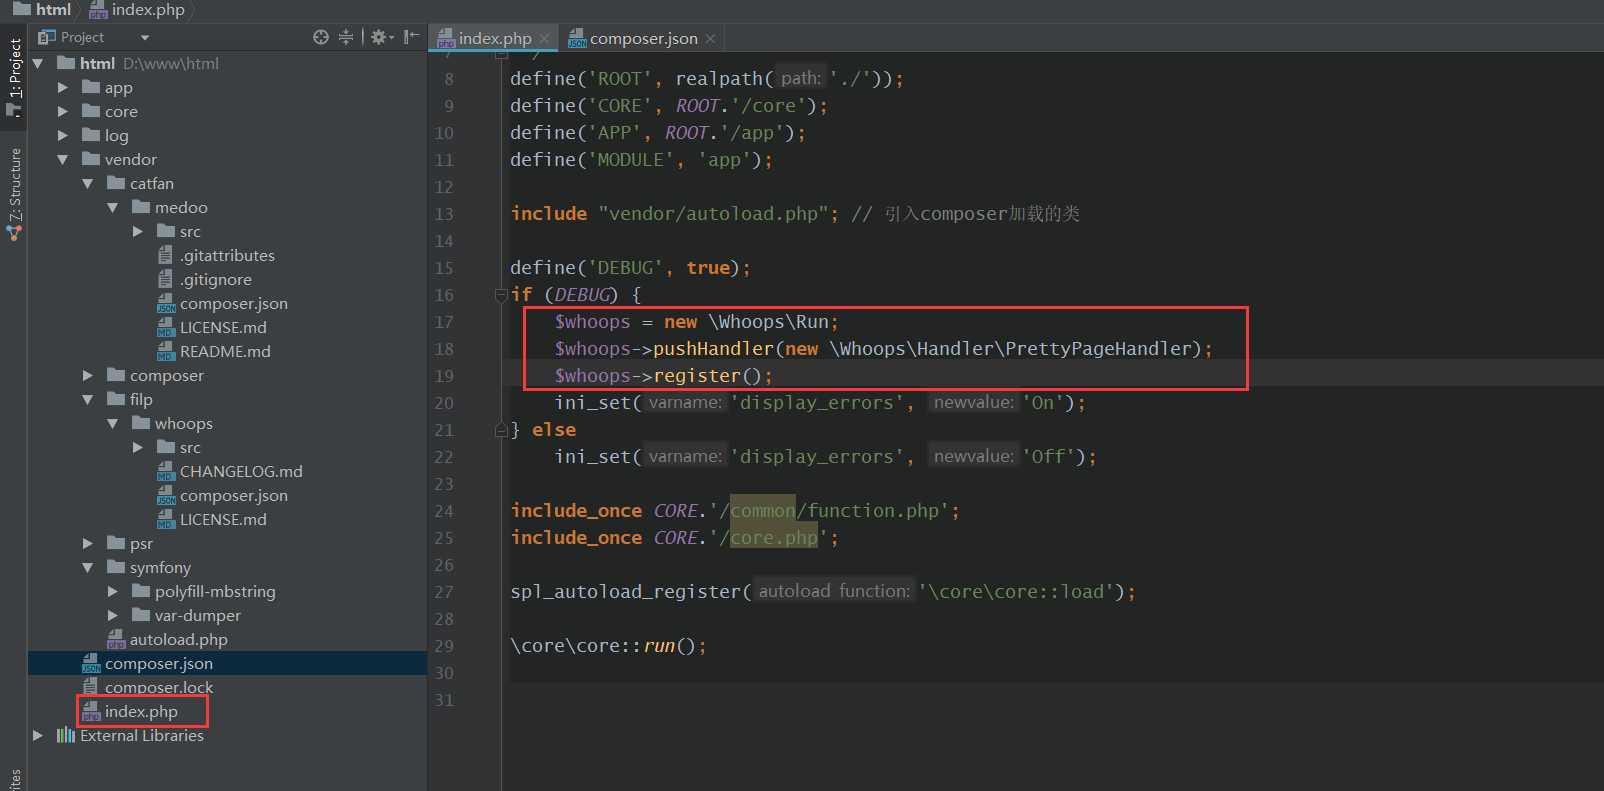Click the index.php breadcrumb in navigation bar

click(137, 9)
